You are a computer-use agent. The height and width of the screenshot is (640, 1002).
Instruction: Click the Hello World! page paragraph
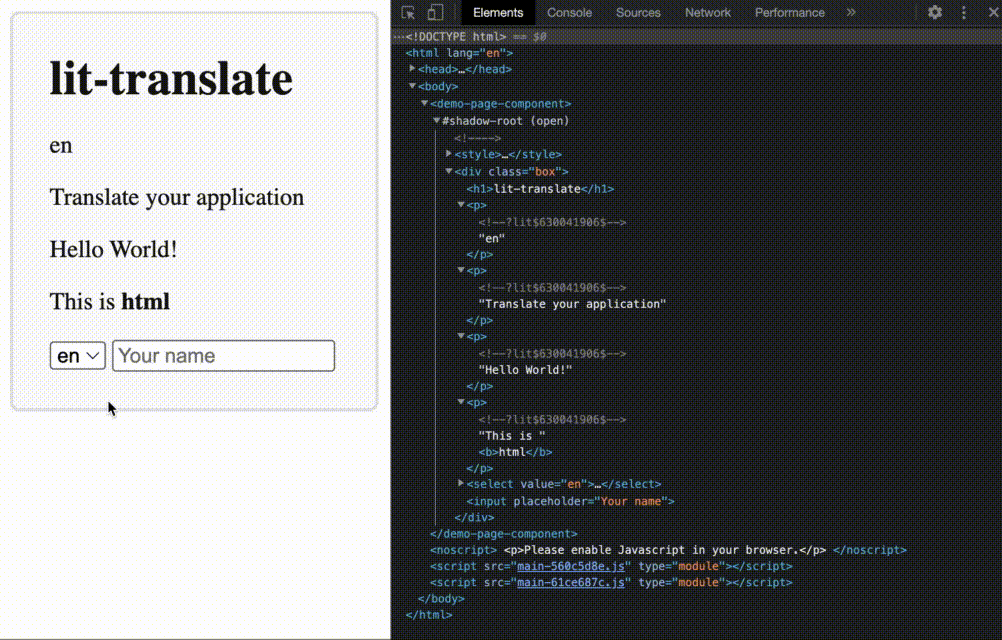pos(113,249)
